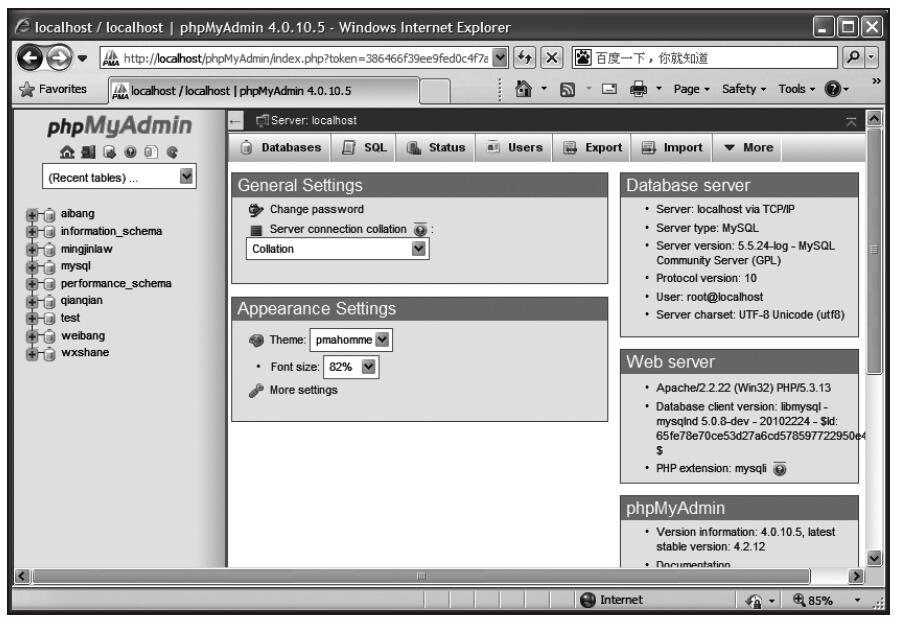Open the Tools menu
Image resolution: width=900 pixels, height=624 pixels.
(797, 89)
